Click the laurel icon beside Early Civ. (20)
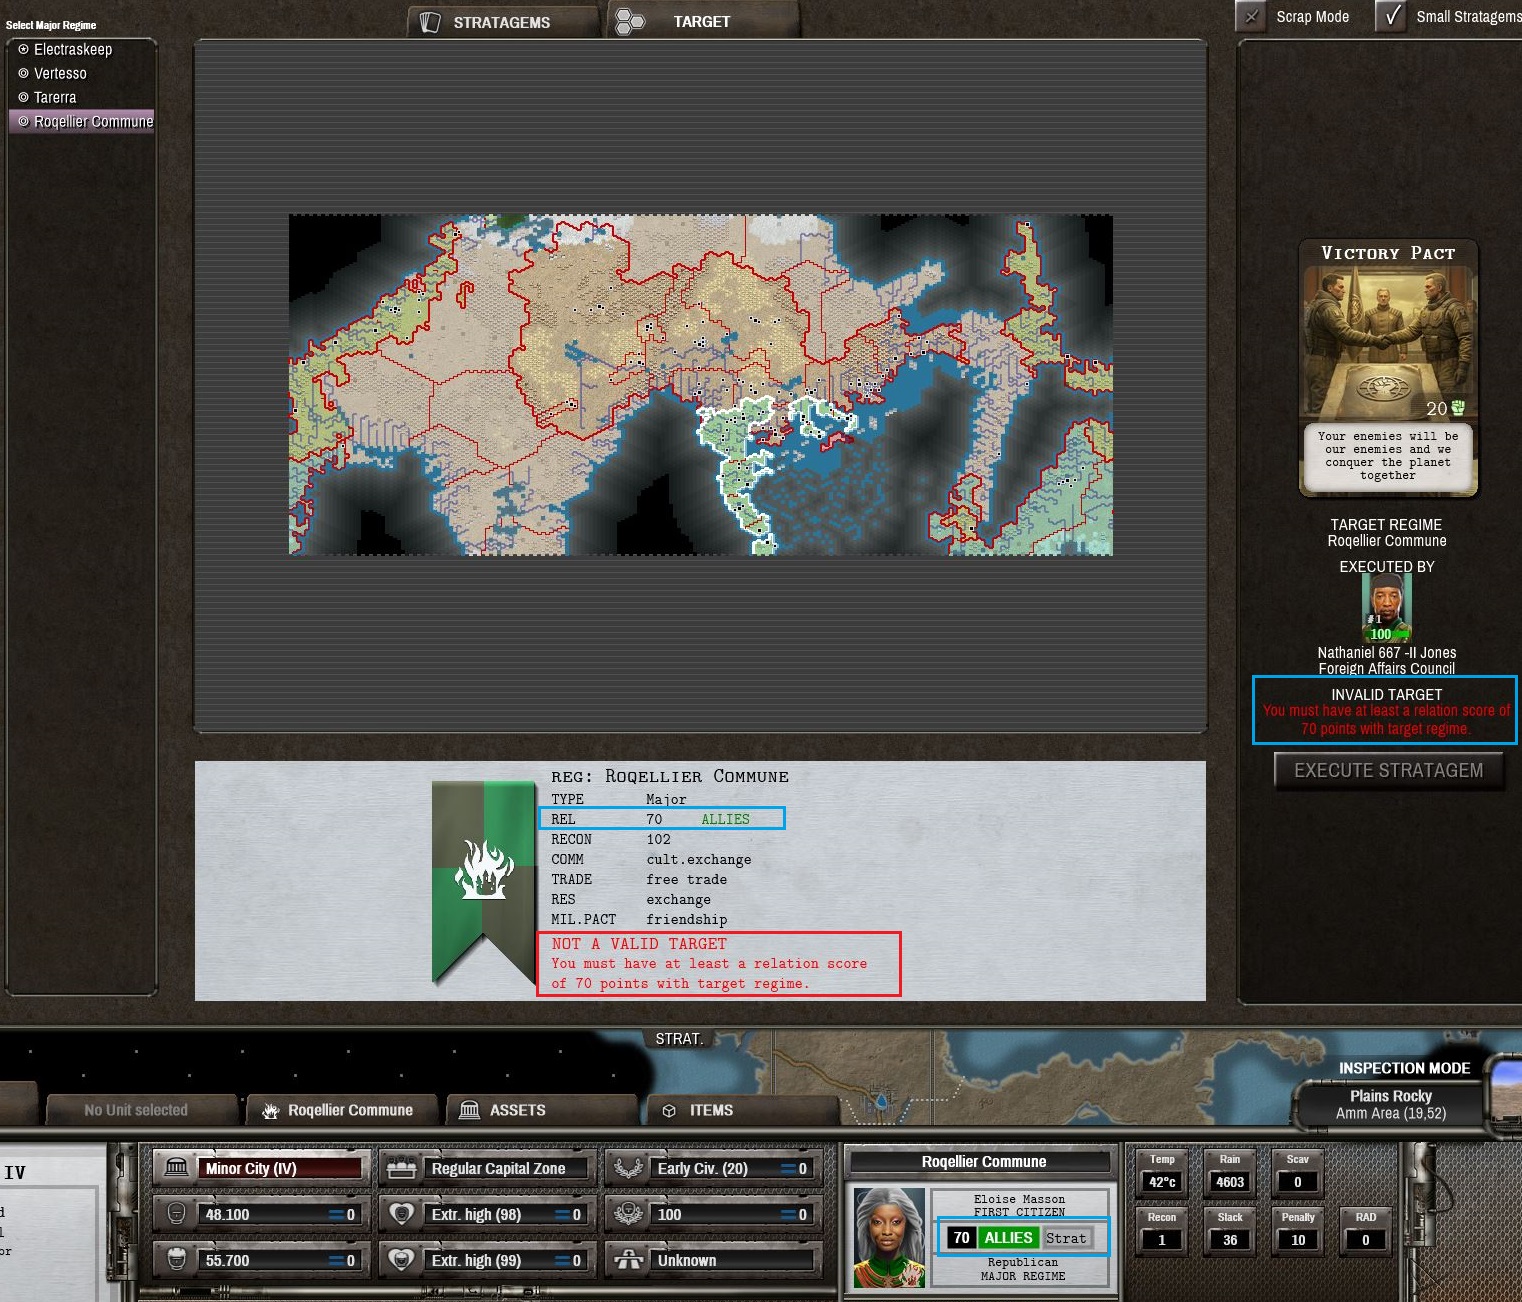Screen dimensions: 1522x1302 [628, 1168]
